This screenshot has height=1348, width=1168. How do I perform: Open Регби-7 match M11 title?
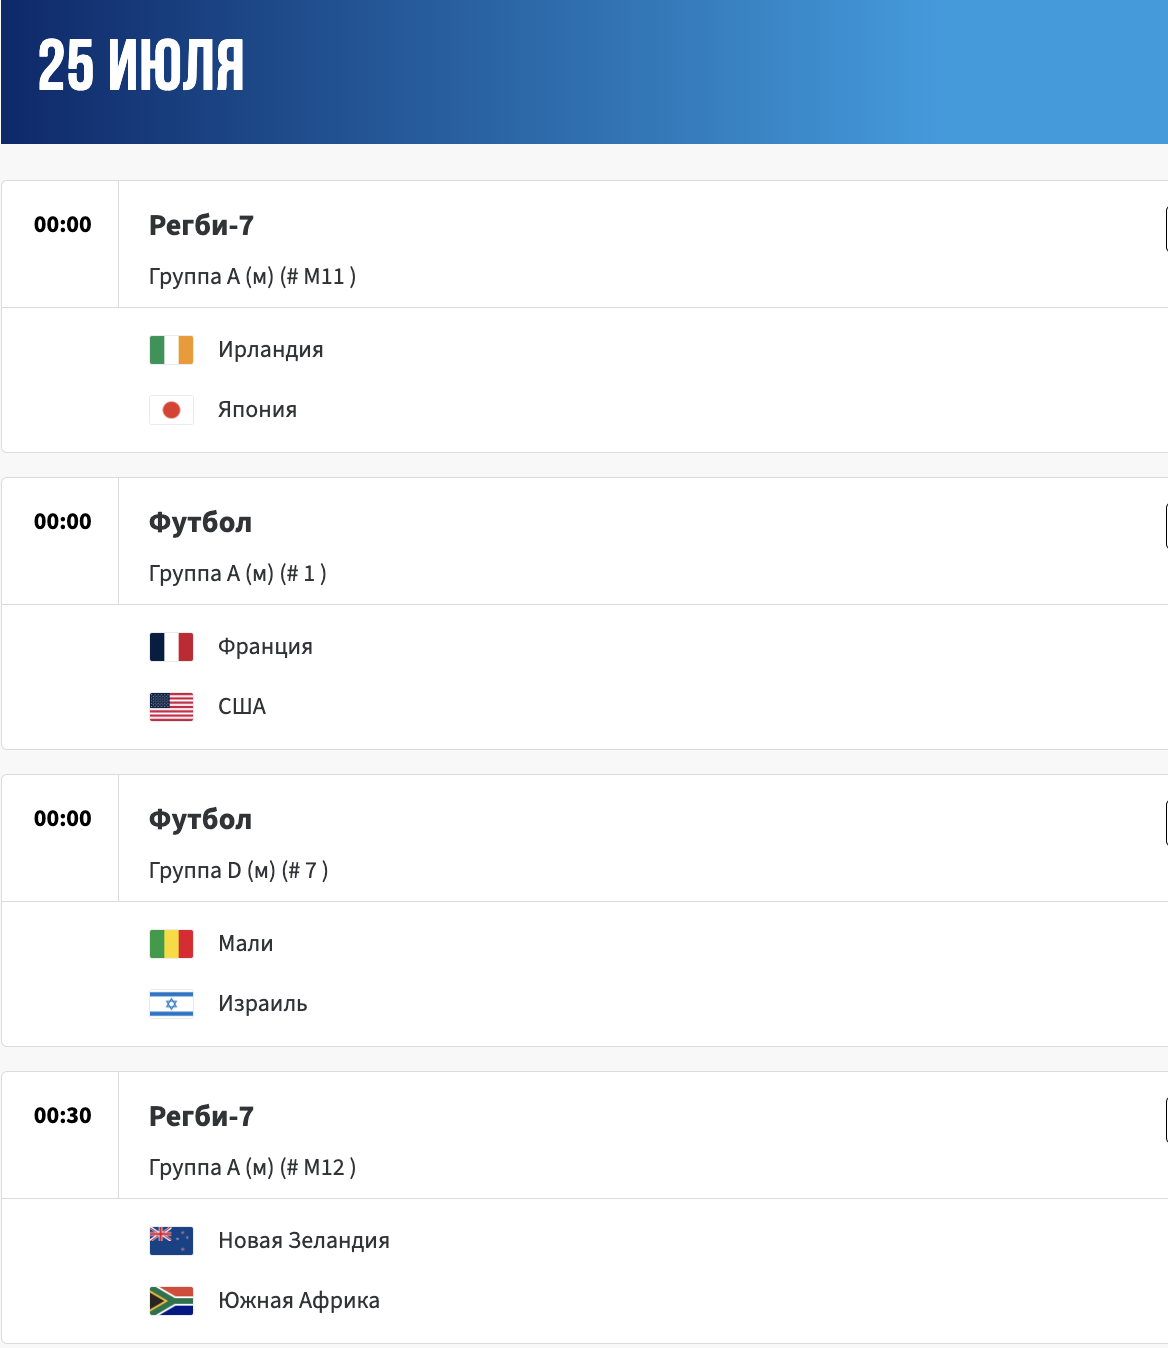coord(201,226)
